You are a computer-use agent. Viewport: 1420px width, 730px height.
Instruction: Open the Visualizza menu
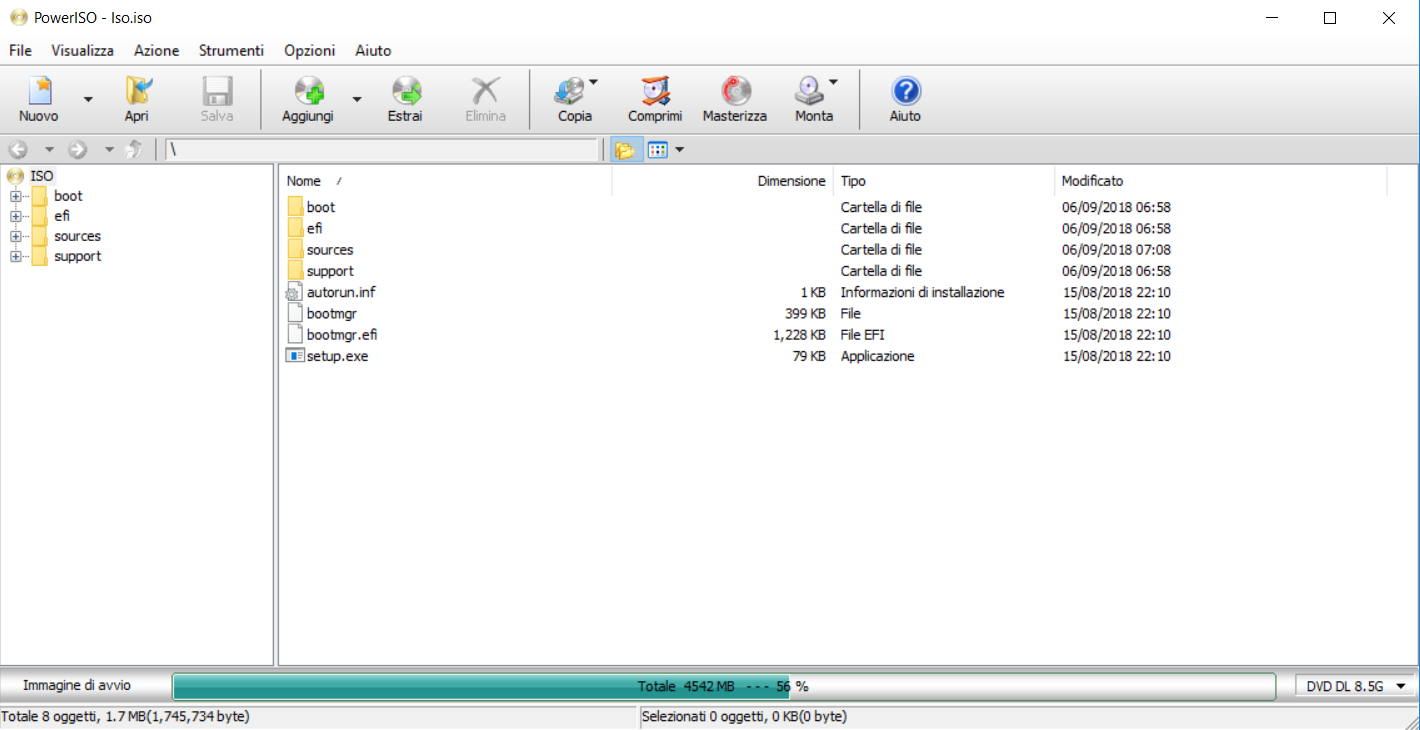tap(83, 50)
